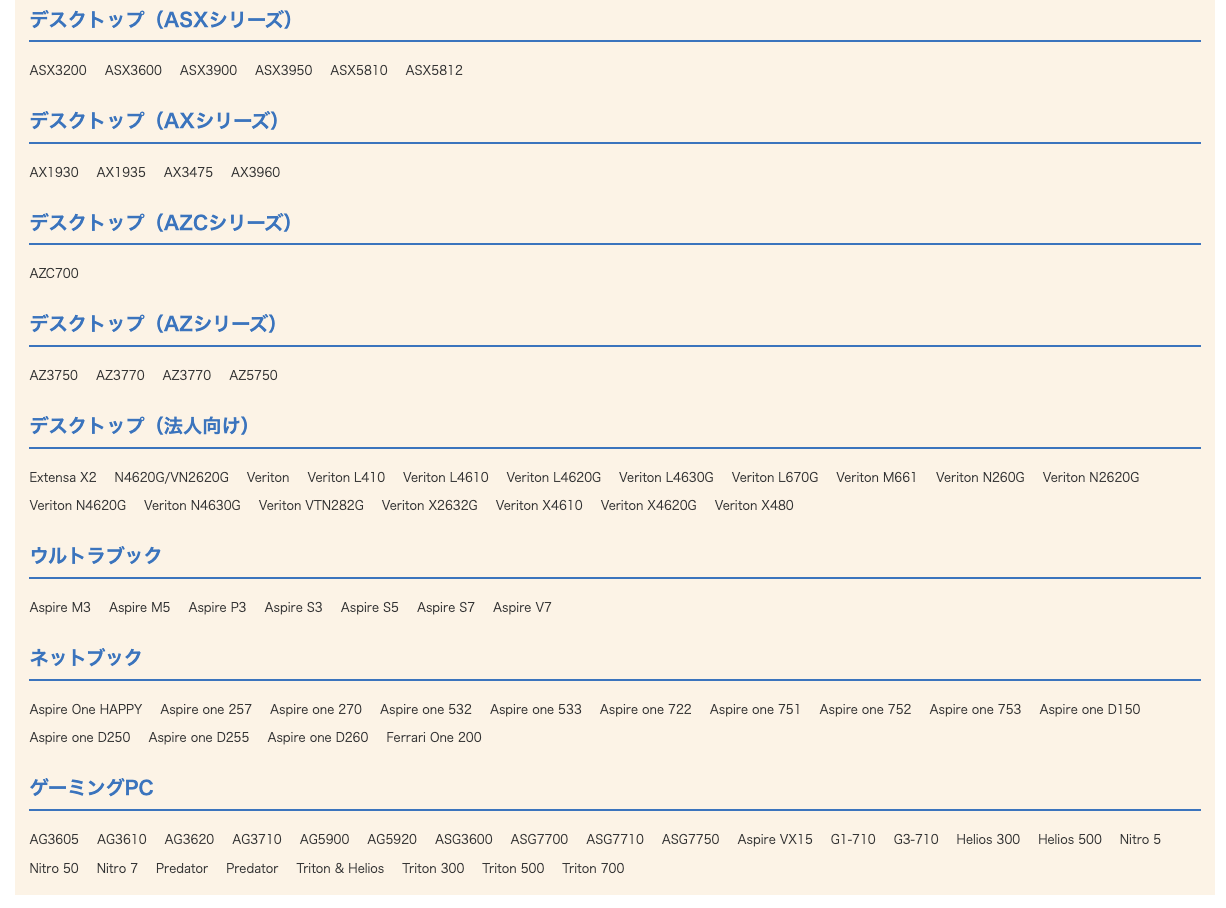This screenshot has height=908, width=1226.
Task: Click the ASX3900 model link
Action: [x=208, y=70]
